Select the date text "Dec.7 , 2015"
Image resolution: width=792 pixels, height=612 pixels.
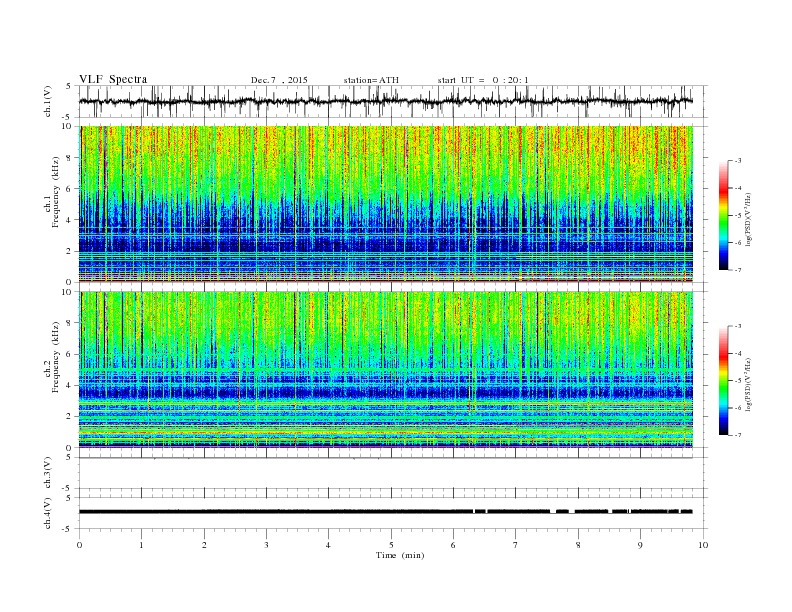coord(279,80)
